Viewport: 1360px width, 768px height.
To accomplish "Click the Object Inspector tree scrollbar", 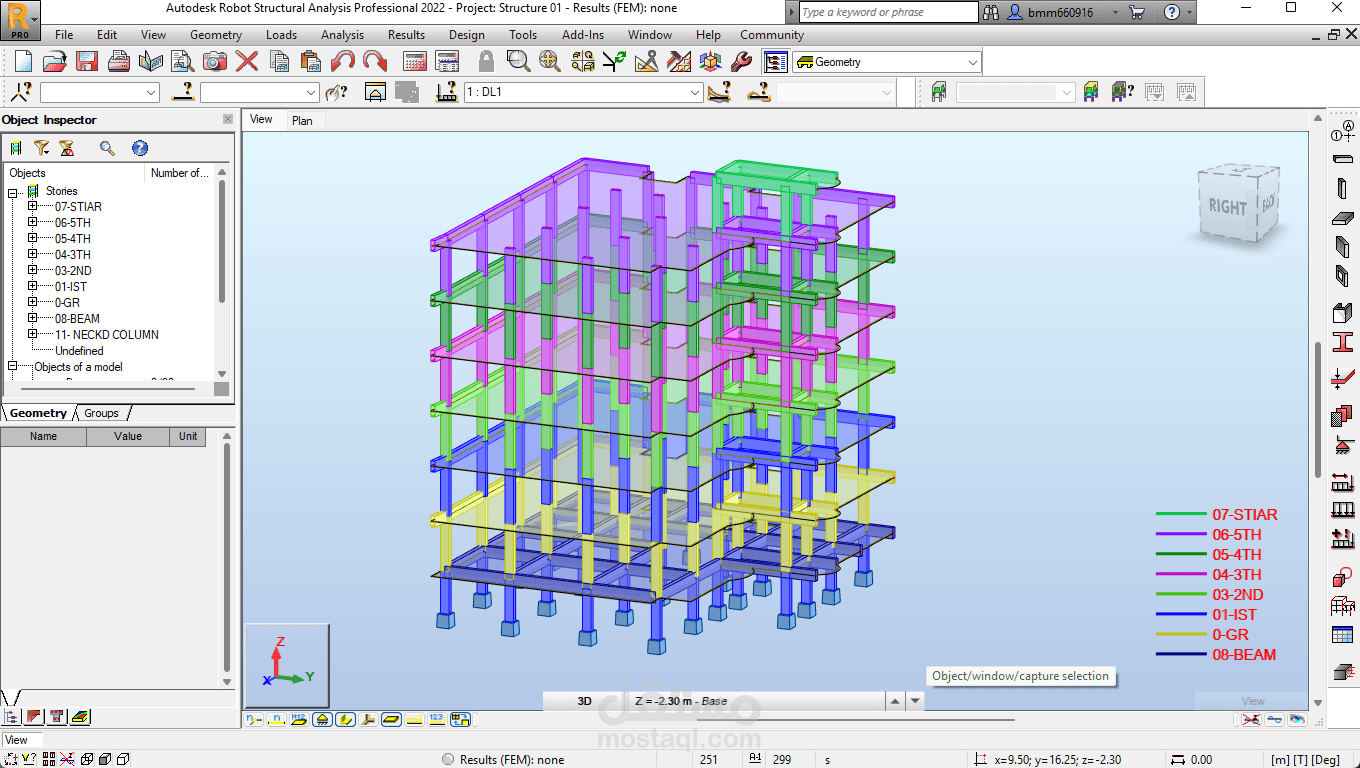I will 222,240.
